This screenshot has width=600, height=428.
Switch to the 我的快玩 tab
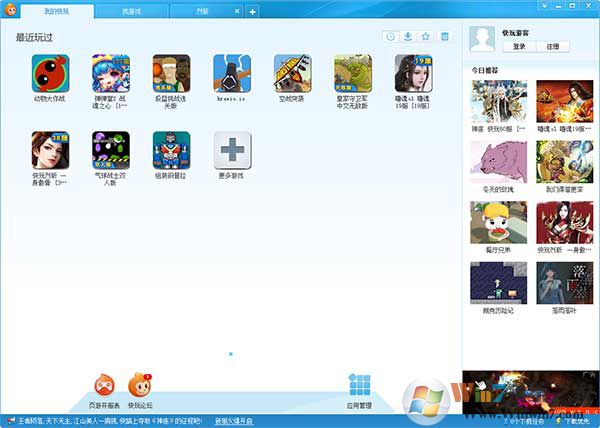click(x=57, y=11)
